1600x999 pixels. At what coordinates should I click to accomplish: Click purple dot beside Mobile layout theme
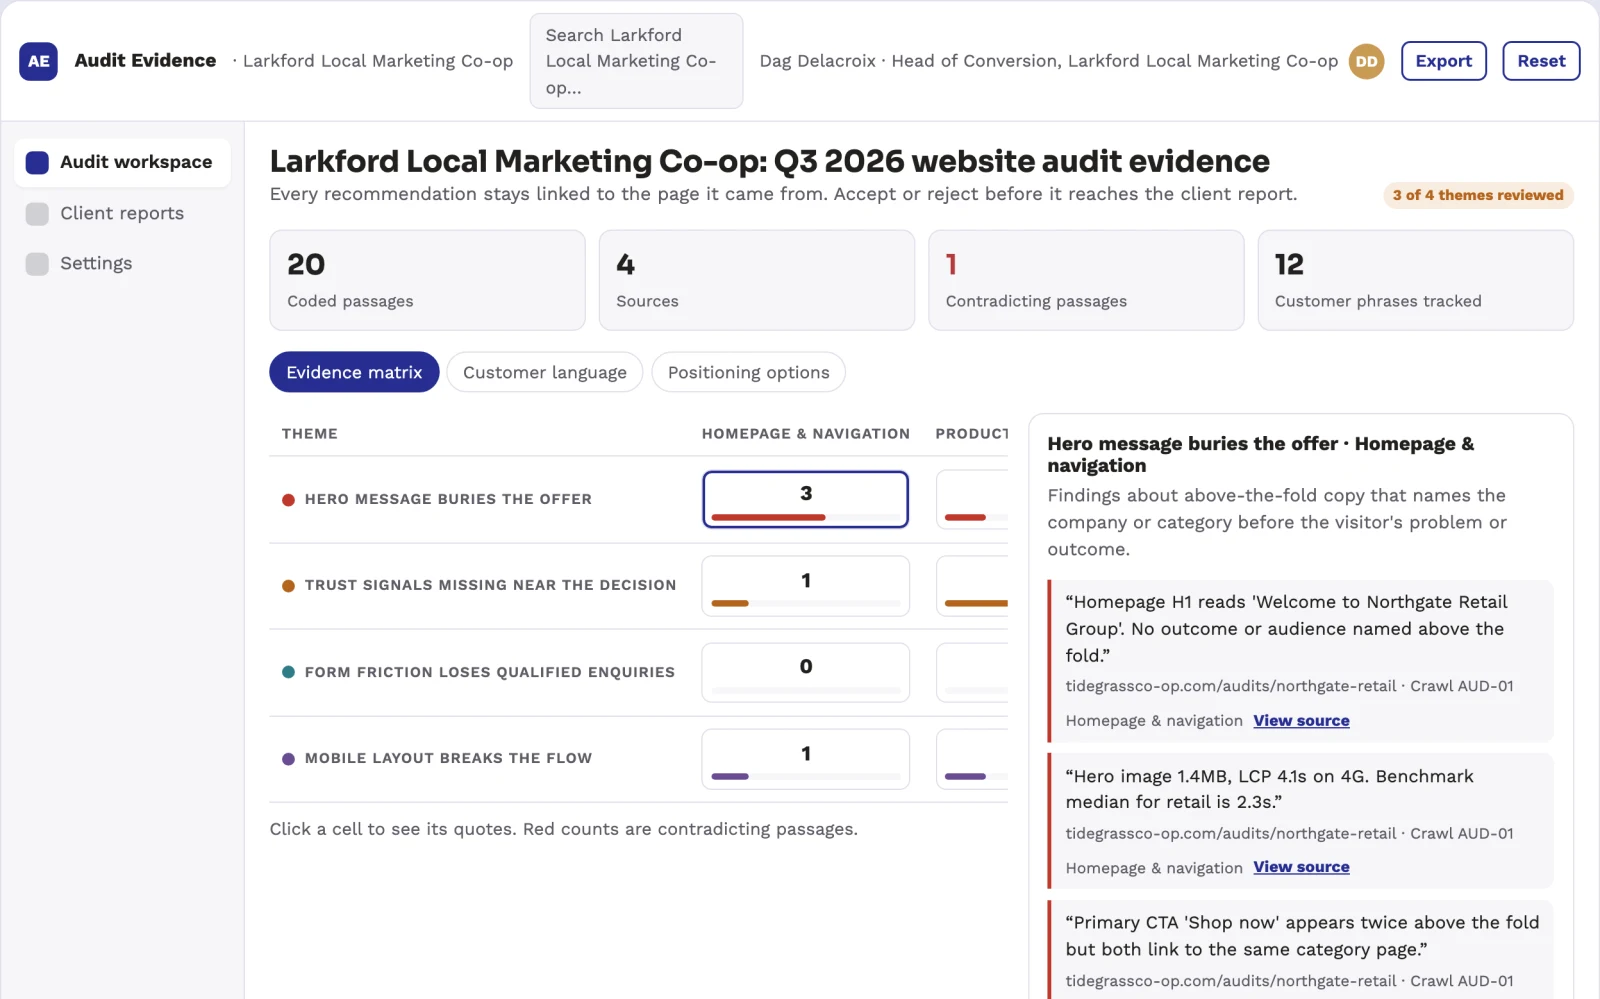[x=288, y=759]
